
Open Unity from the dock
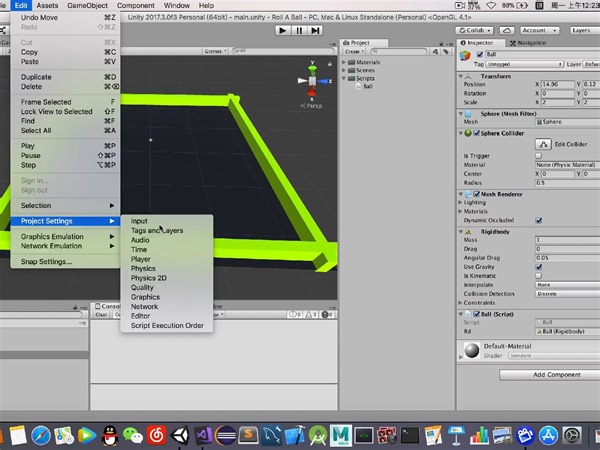(x=180, y=435)
